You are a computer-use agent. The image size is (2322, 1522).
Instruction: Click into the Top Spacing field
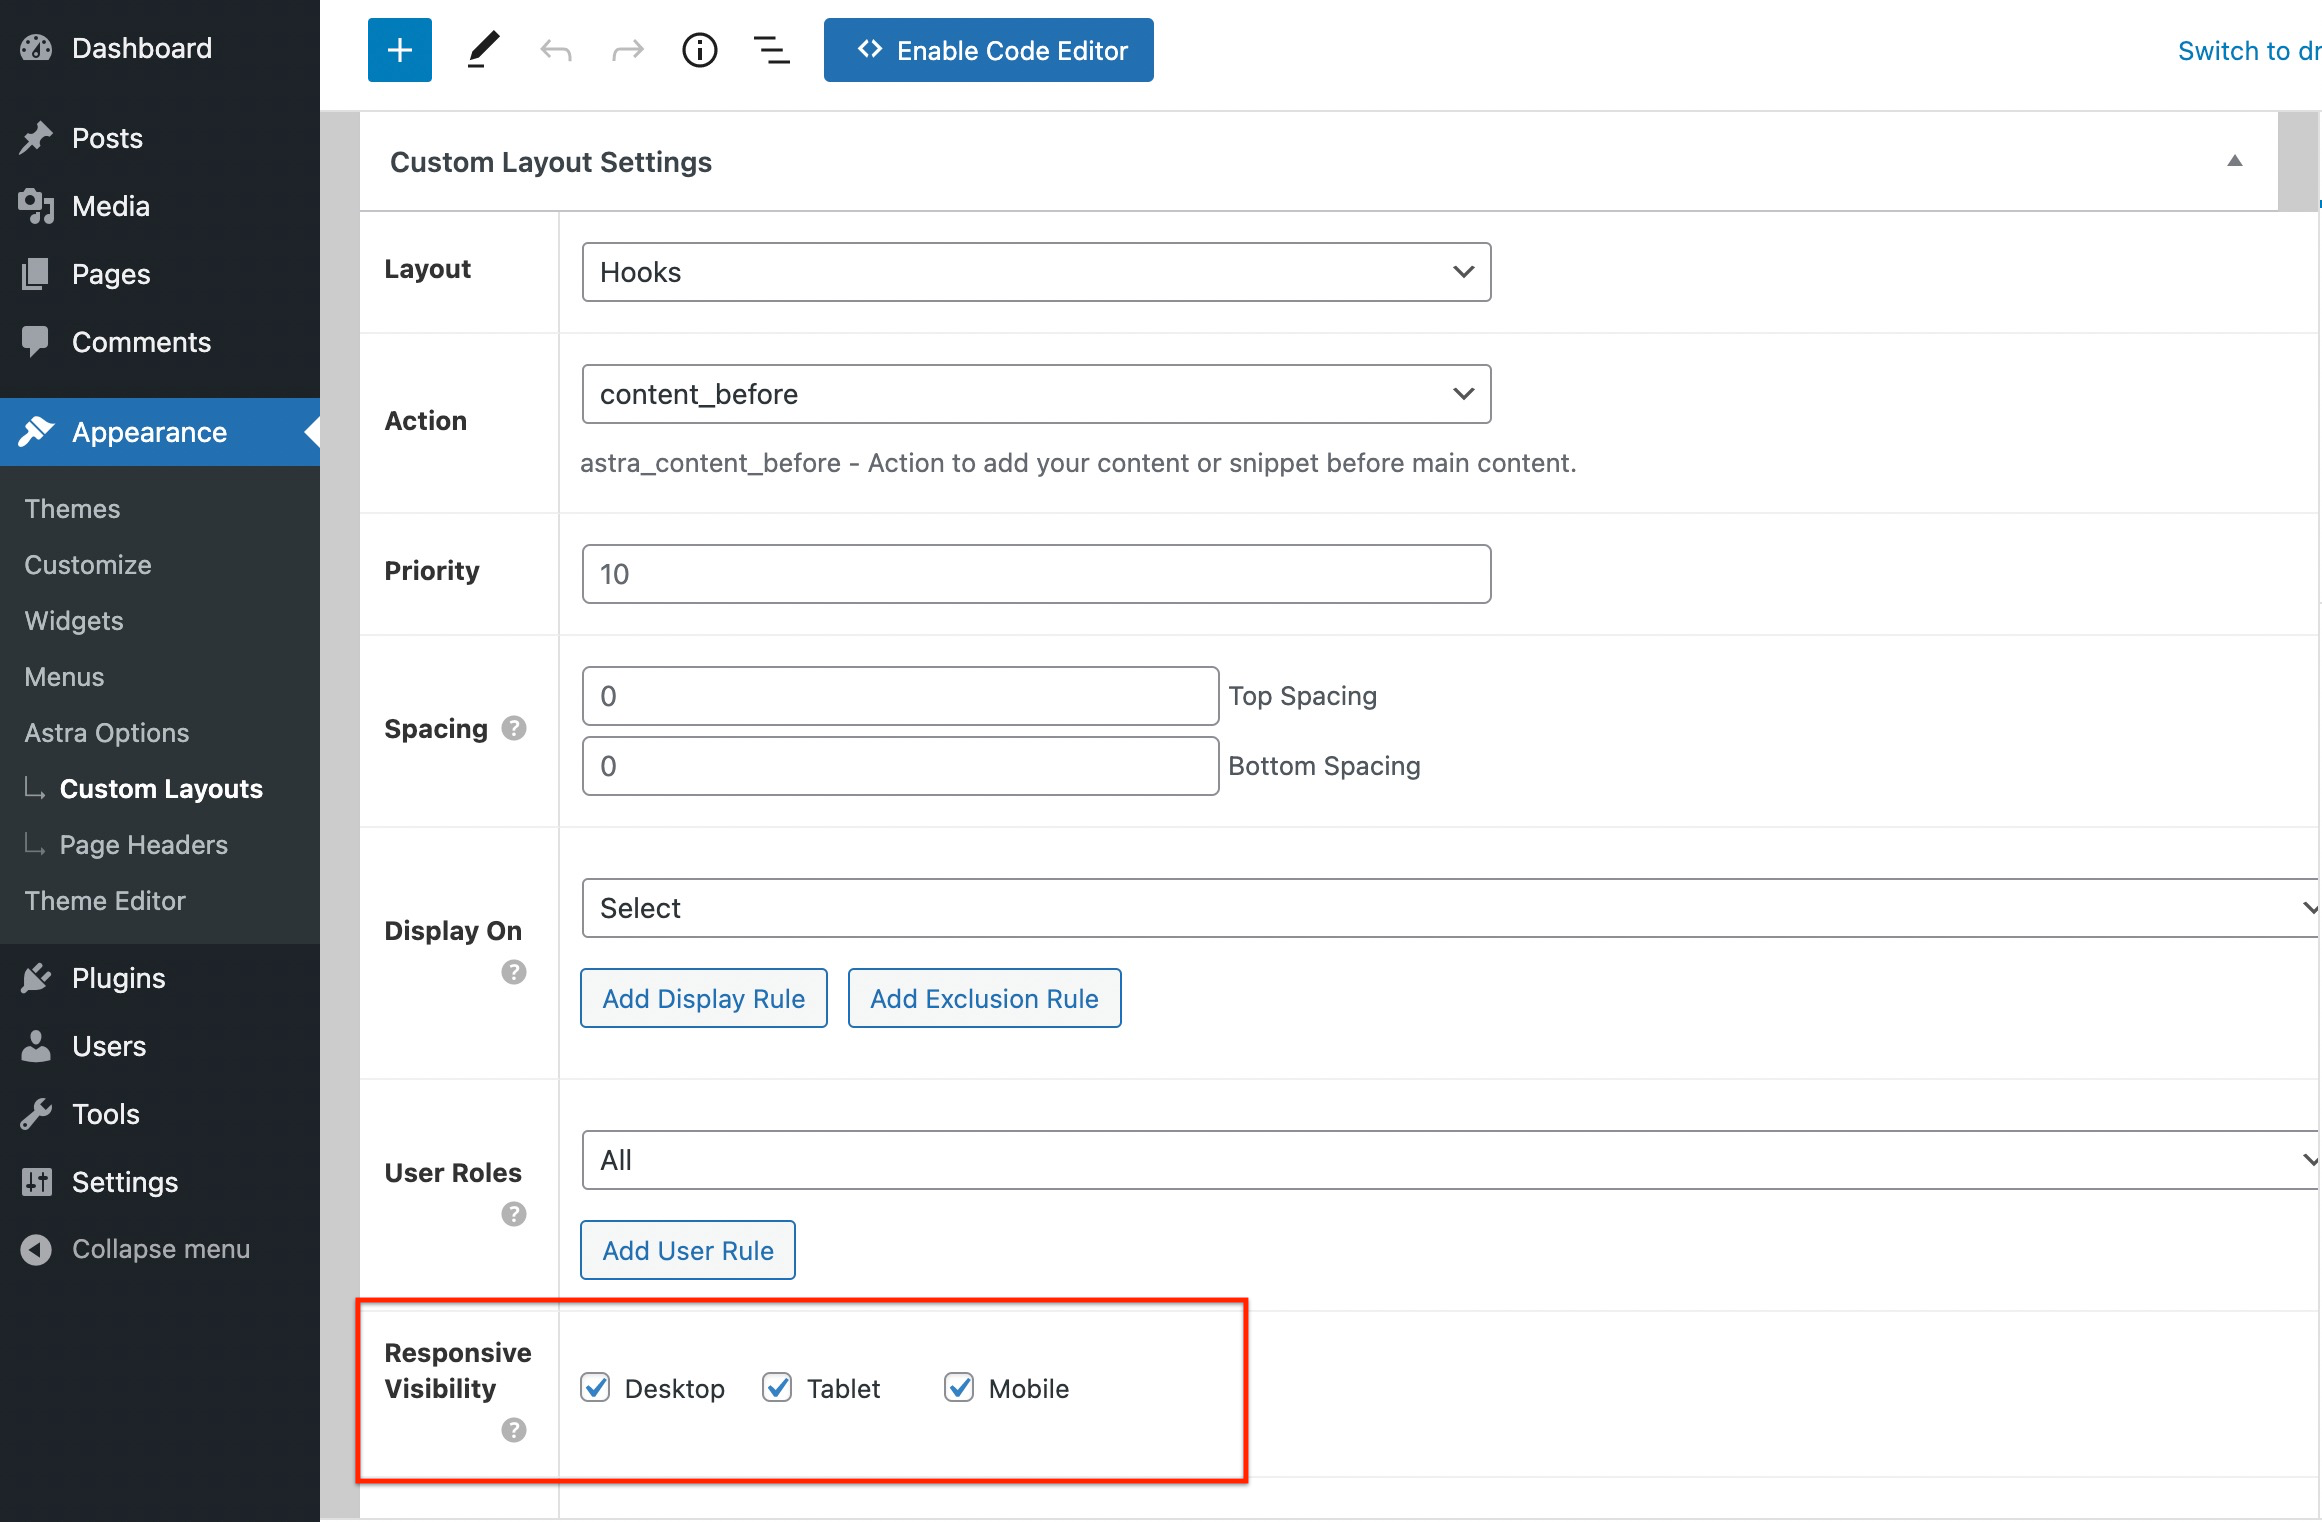point(900,696)
